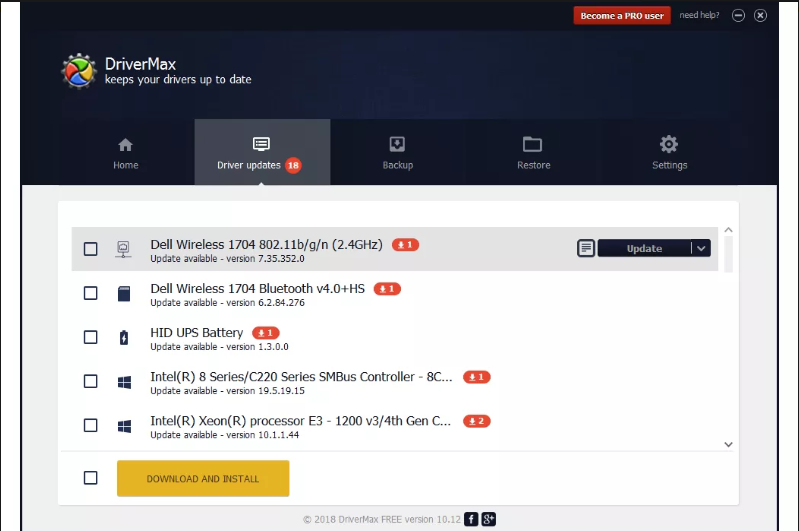This screenshot has width=799, height=531.
Task: Minimize the DriverMax window
Action: click(x=738, y=15)
